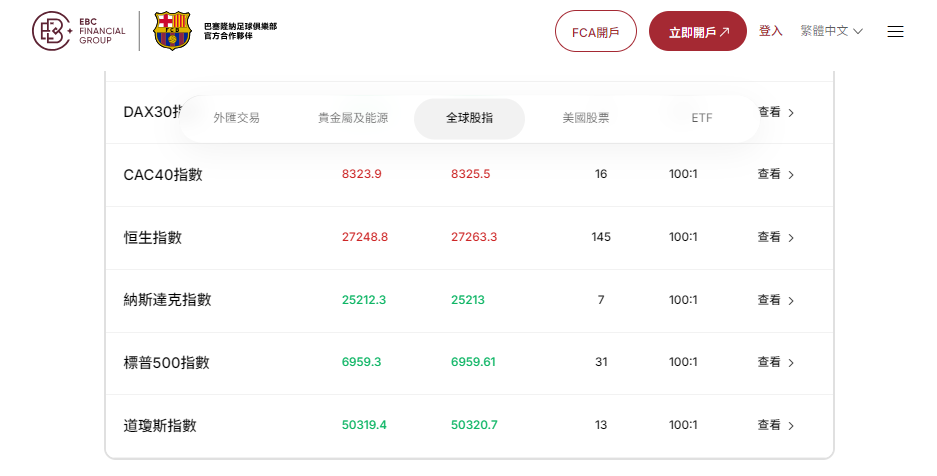
Task: Switch to the ETF tab
Action: (x=702, y=118)
